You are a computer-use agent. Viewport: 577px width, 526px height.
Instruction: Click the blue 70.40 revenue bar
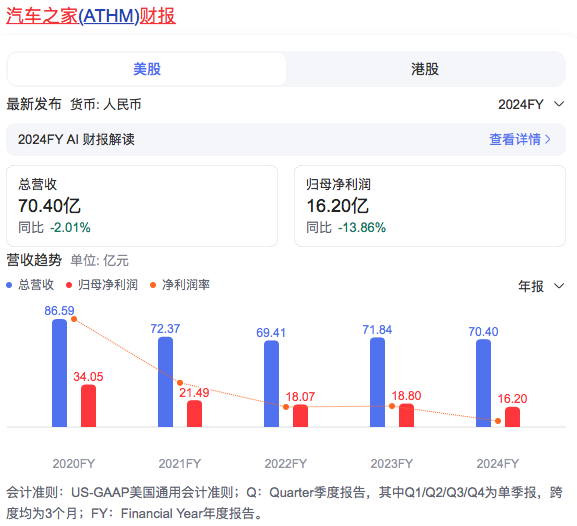484,383
